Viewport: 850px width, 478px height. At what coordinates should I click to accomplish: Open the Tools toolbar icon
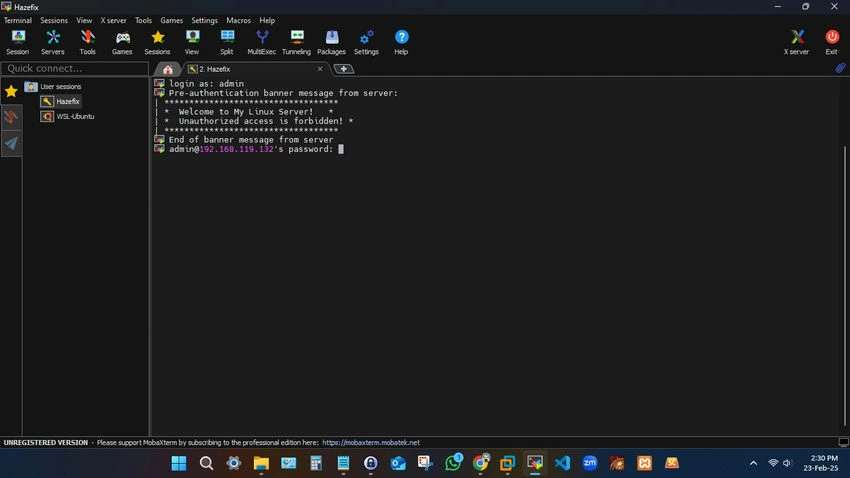87,42
